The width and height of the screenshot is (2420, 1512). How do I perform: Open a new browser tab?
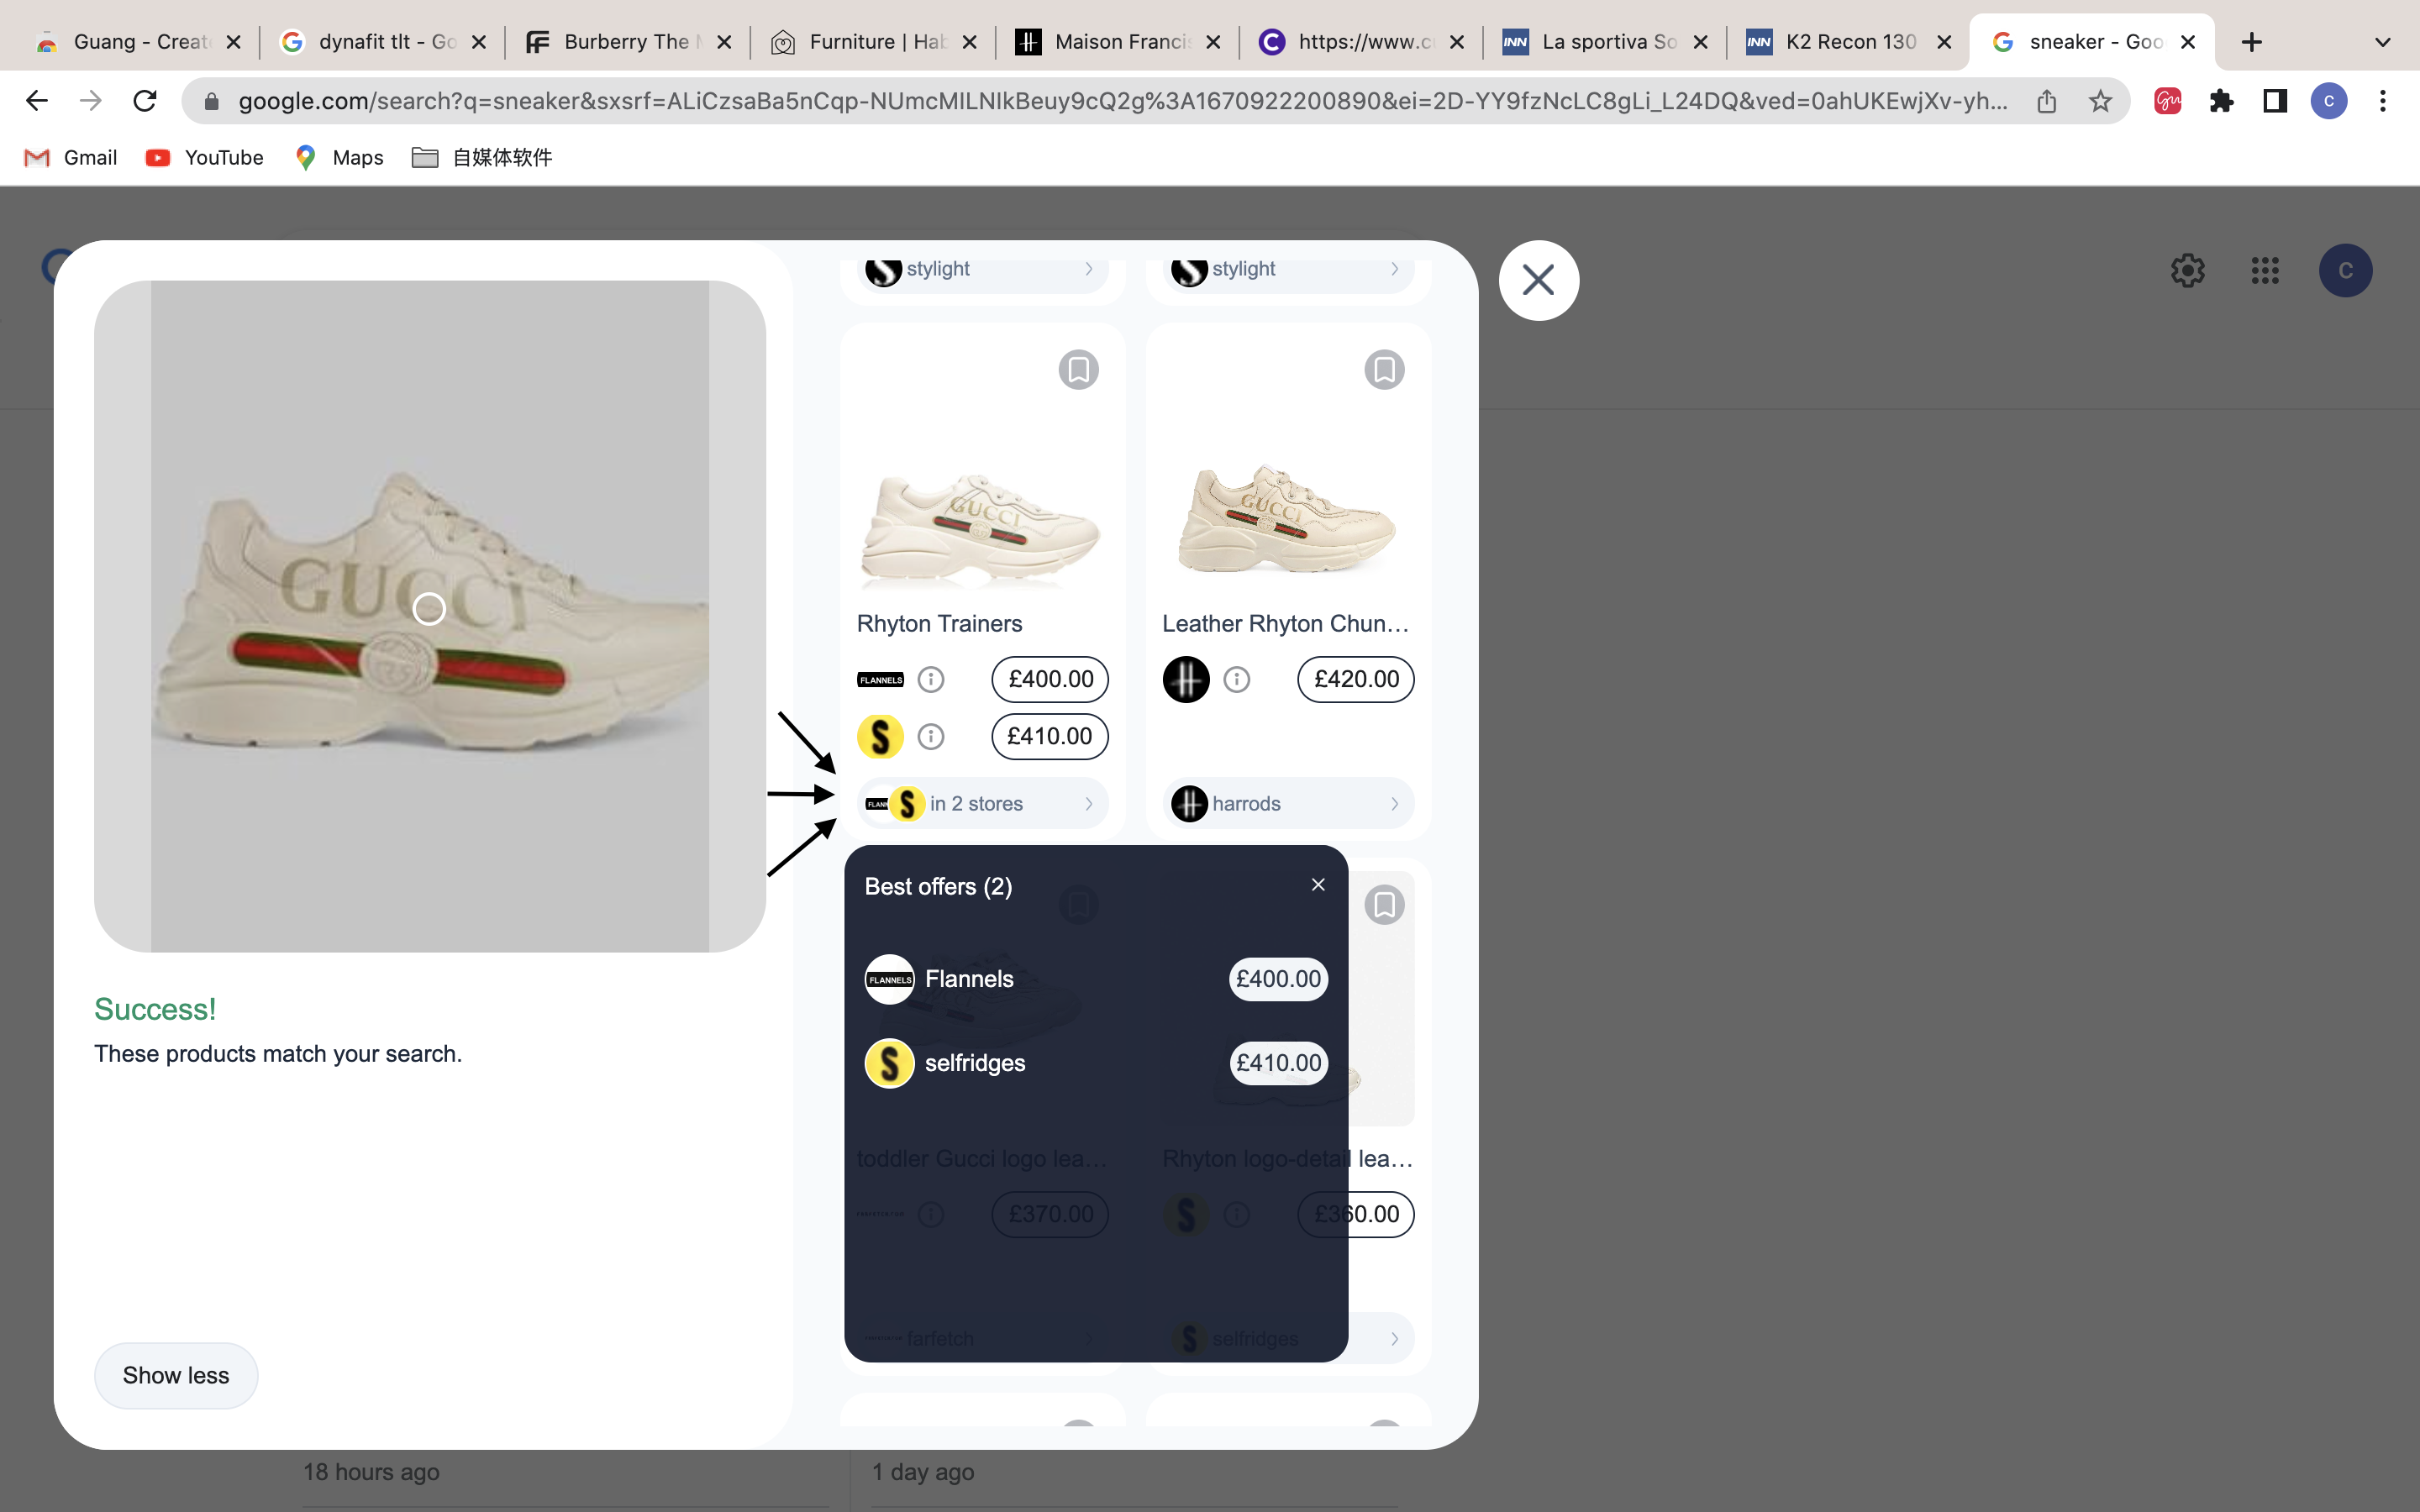click(2251, 42)
